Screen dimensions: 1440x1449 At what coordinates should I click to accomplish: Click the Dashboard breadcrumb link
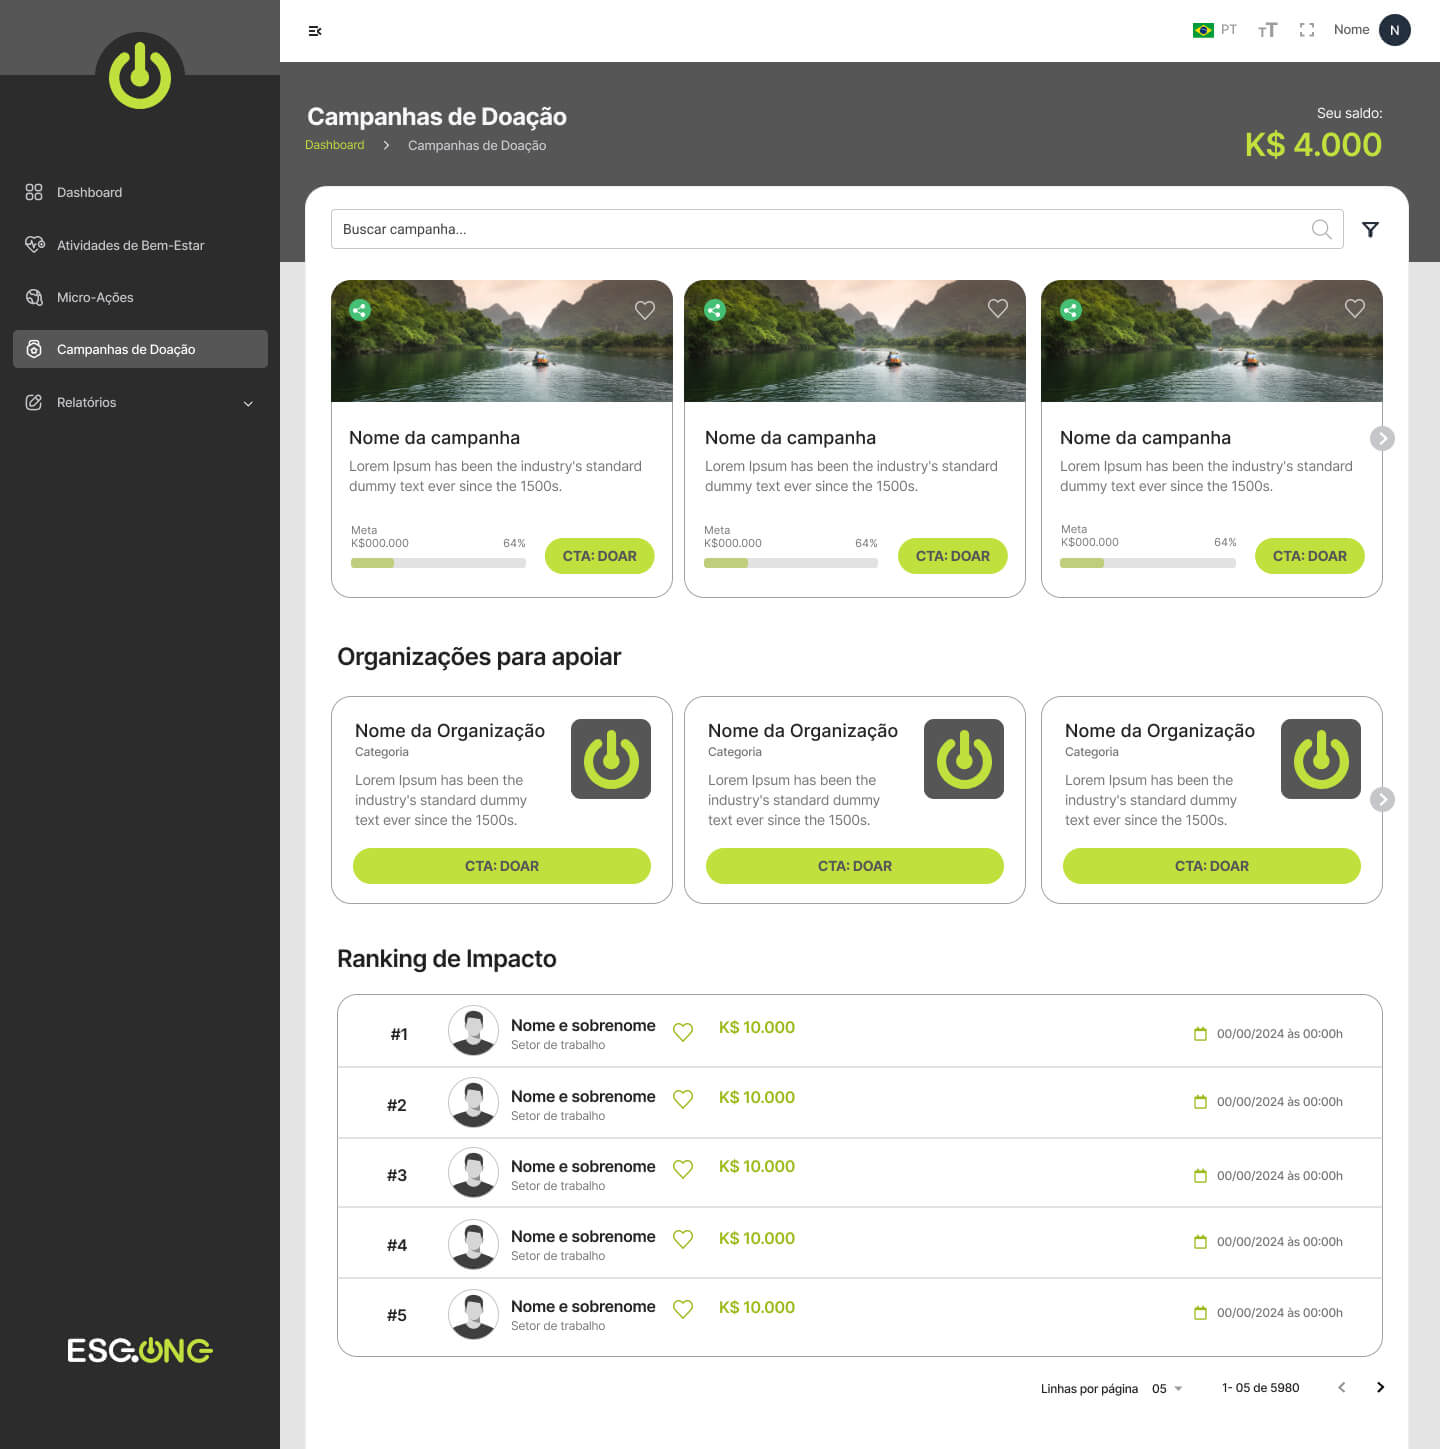click(335, 145)
